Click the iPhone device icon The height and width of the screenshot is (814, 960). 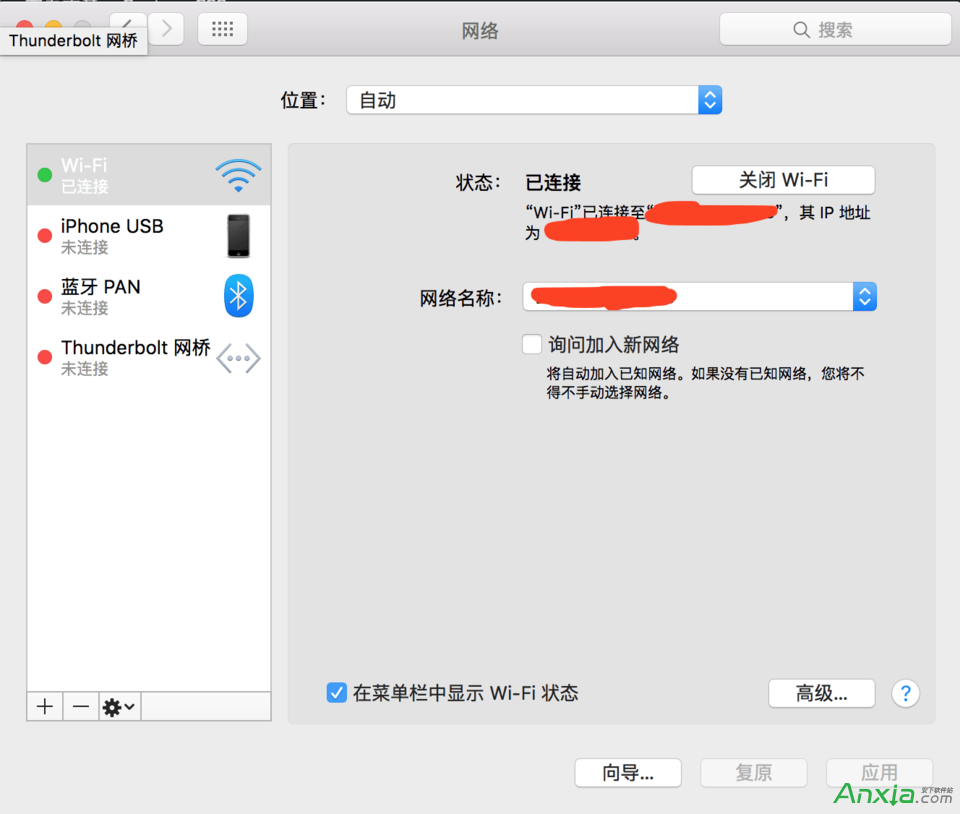239,236
